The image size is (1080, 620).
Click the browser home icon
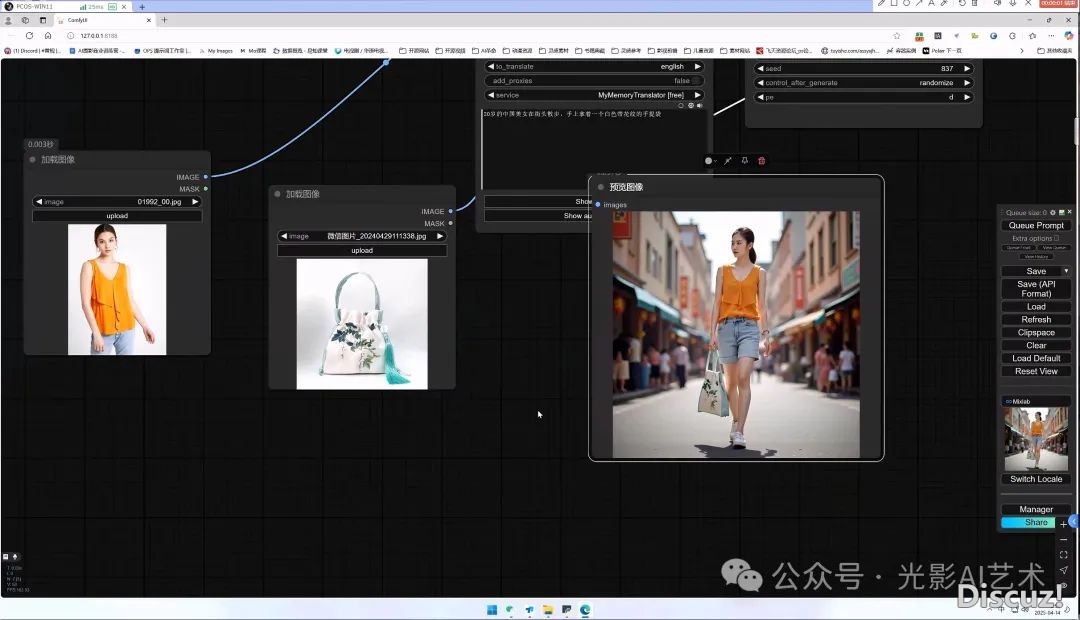pos(48,35)
